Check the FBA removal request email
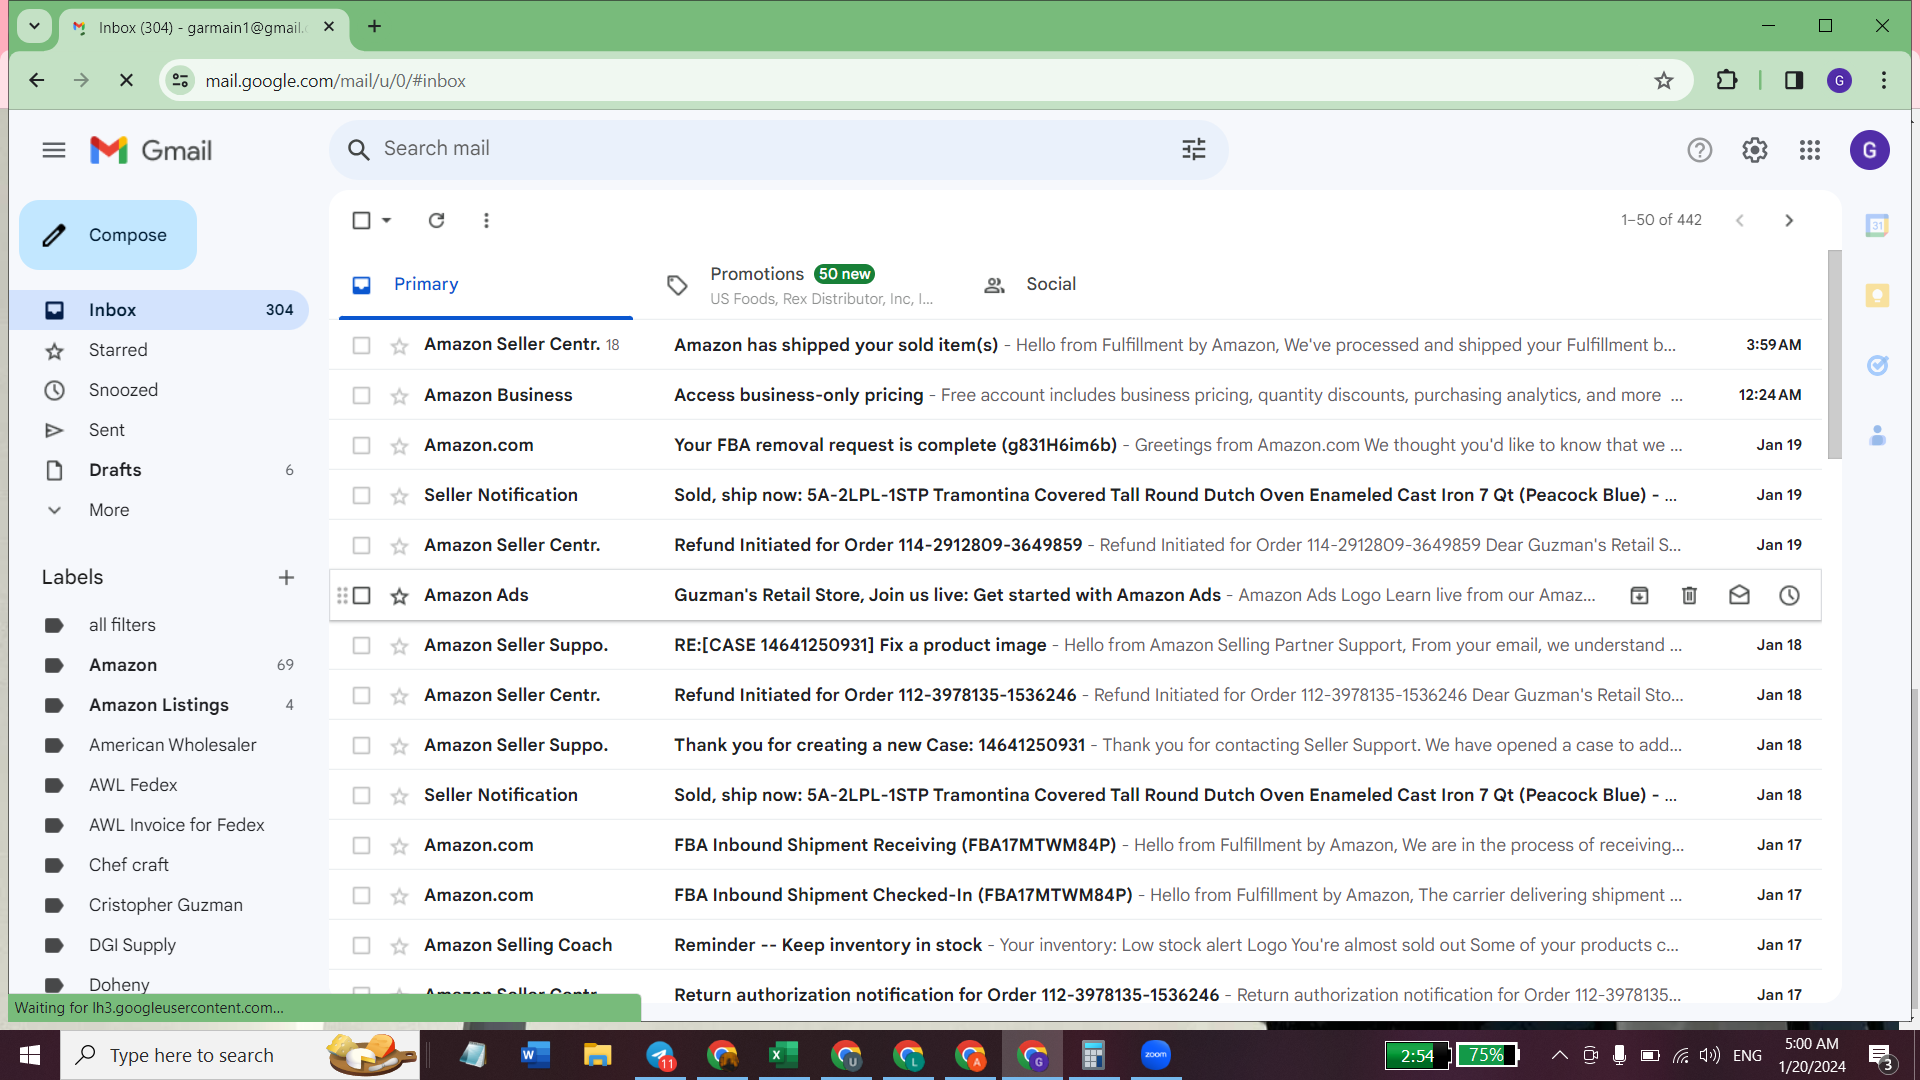Viewport: 1920px width, 1080px height. tap(361, 445)
